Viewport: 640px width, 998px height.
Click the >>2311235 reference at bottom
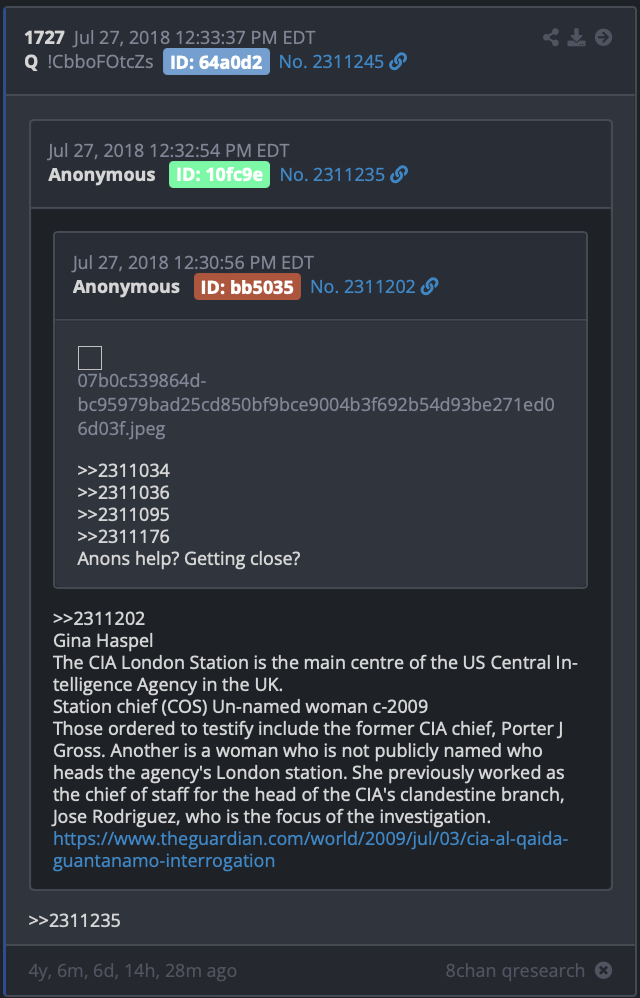coord(74,920)
